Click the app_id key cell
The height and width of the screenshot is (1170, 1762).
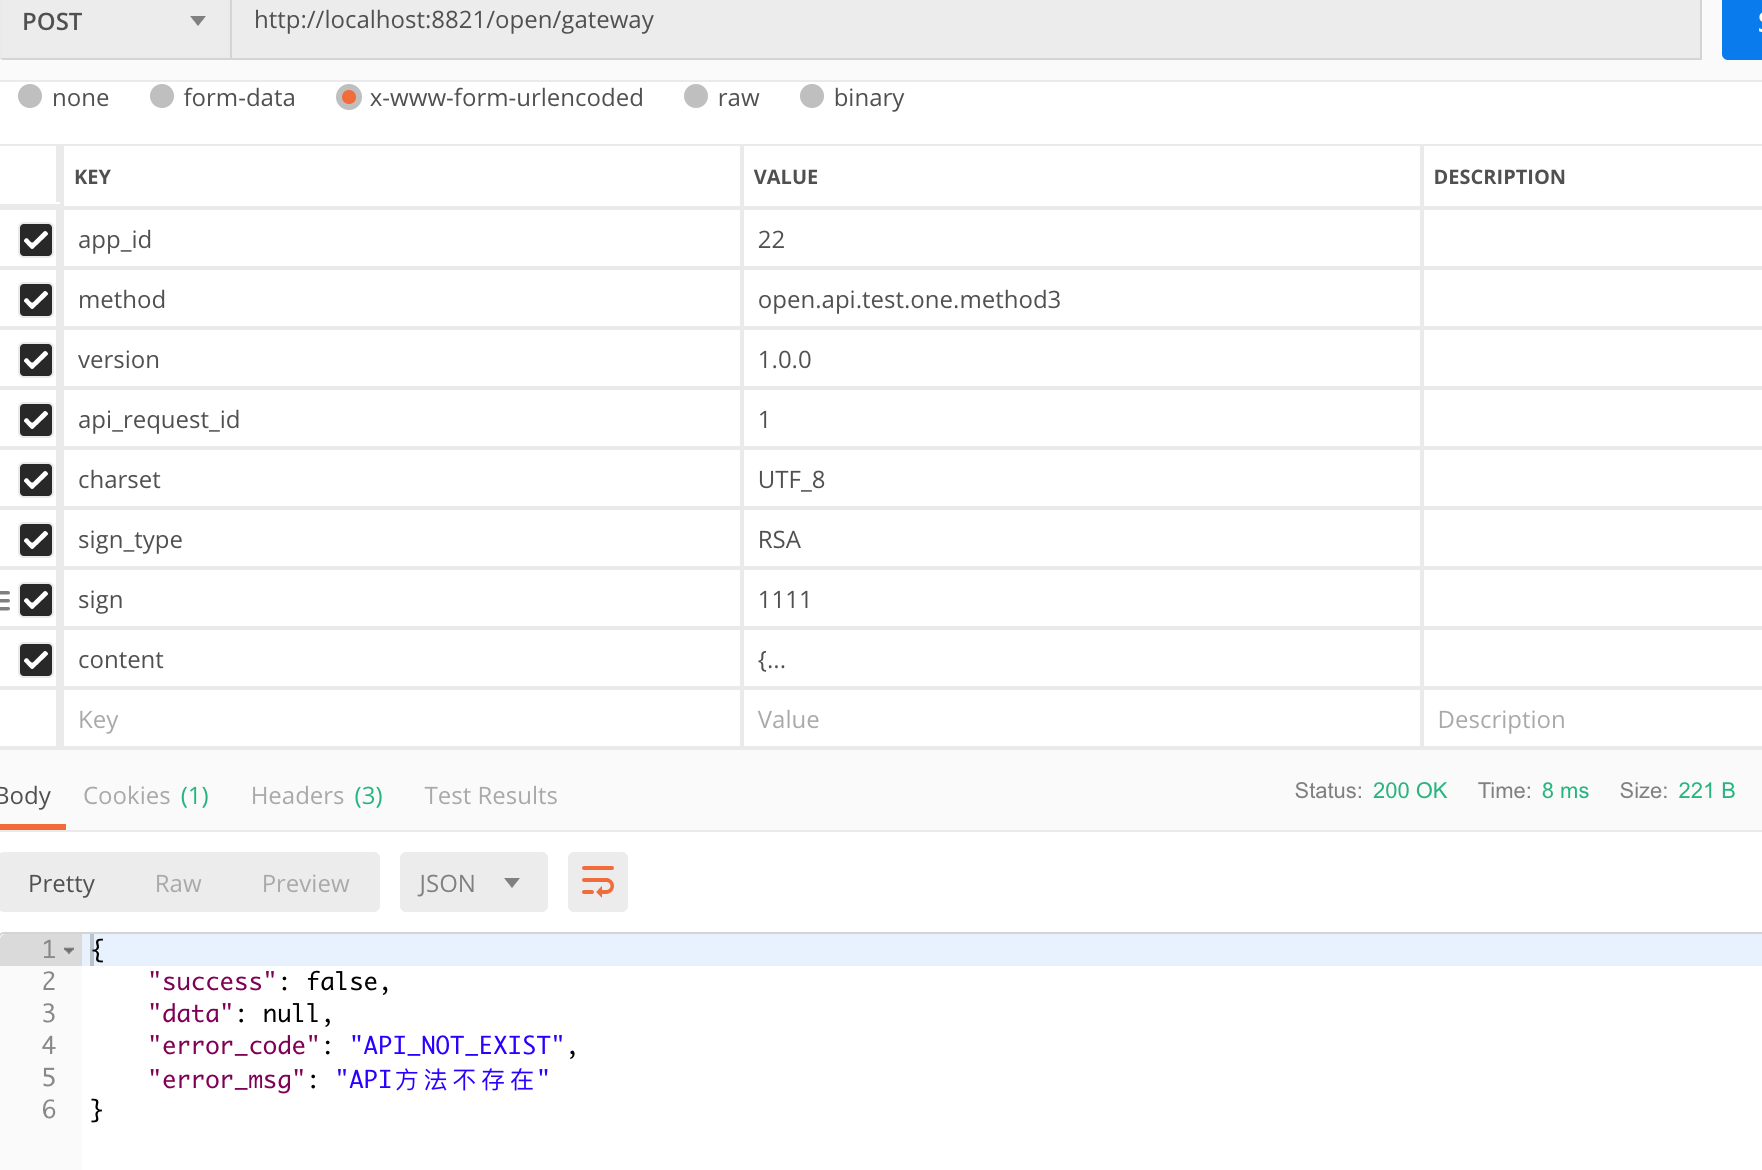[402, 240]
